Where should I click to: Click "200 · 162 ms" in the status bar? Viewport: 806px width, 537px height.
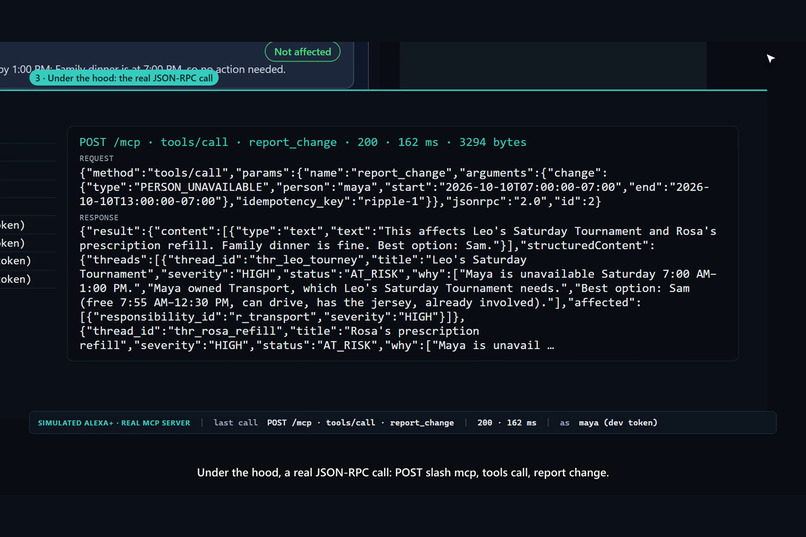pyautogui.click(x=506, y=423)
